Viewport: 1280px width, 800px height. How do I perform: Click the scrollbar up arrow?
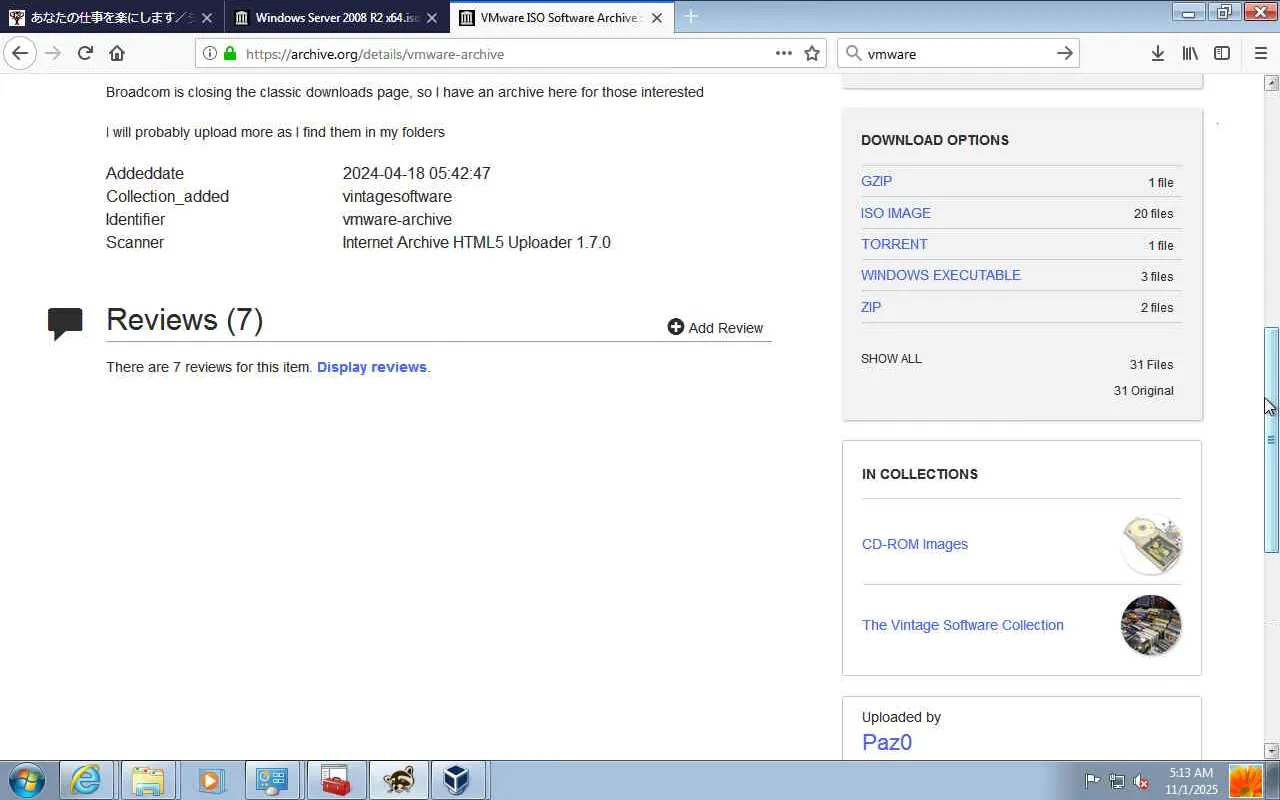pos(1272,82)
